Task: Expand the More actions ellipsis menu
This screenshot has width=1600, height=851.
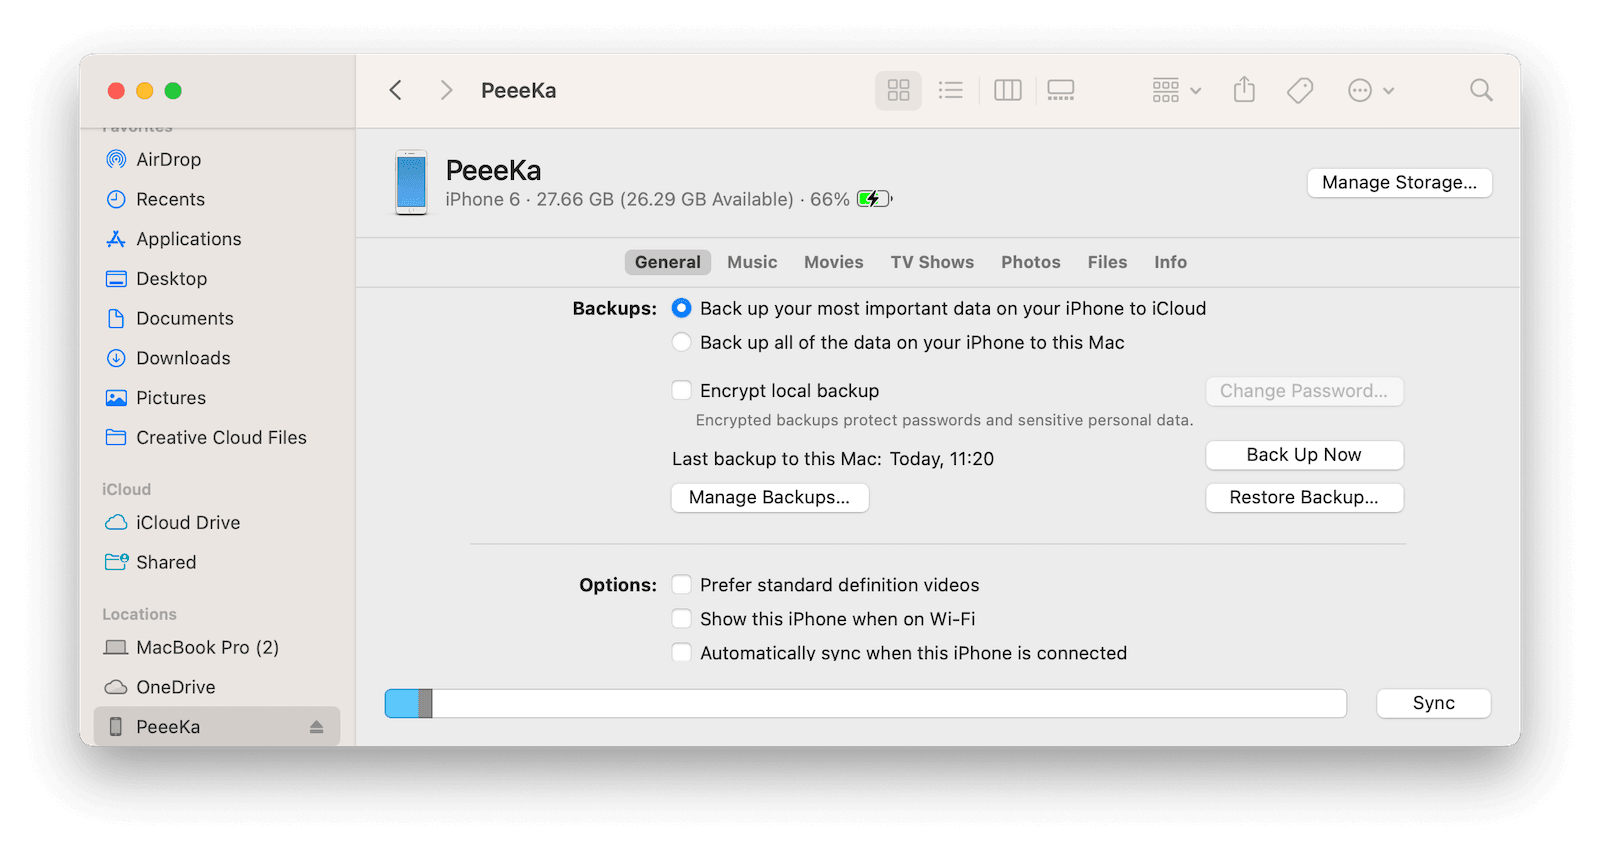Action: click(1370, 91)
